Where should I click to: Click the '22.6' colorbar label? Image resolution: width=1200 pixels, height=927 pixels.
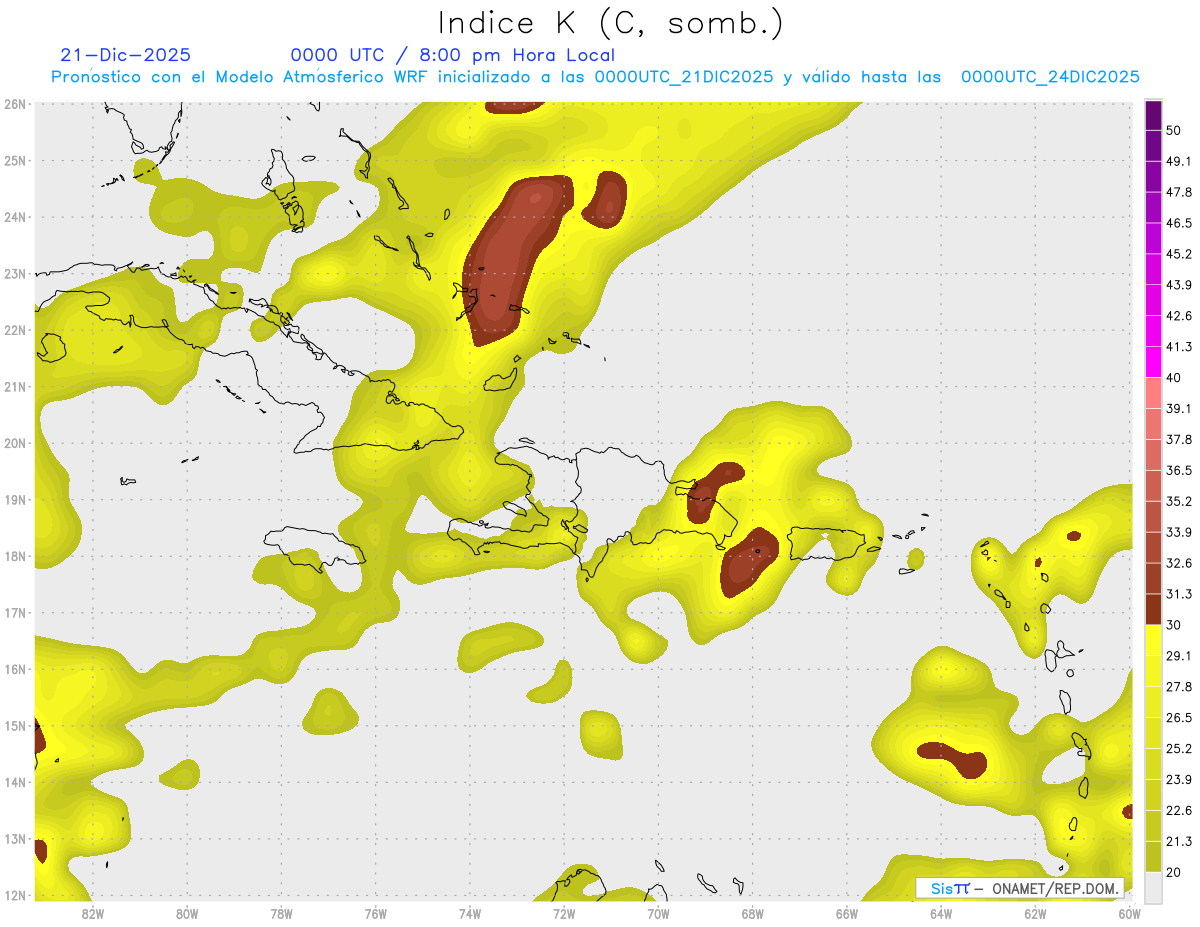click(x=1179, y=811)
